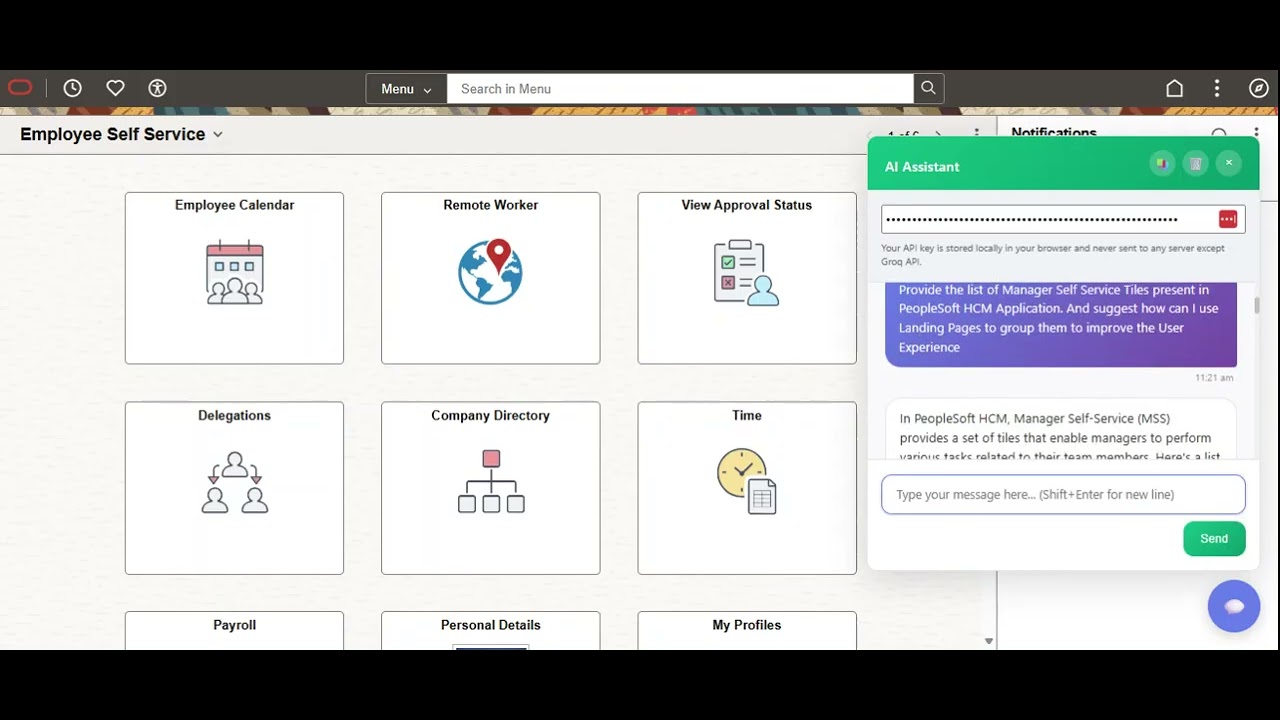Open the My Profiles tile
This screenshot has width=1280, height=720.
(747, 631)
